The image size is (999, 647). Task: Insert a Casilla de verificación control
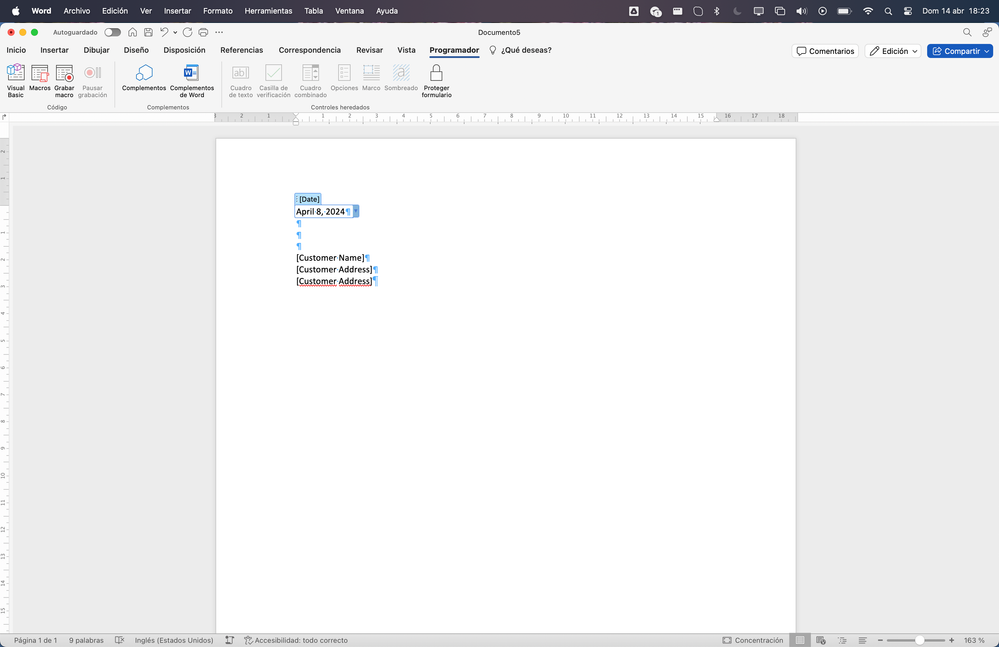[x=273, y=80]
